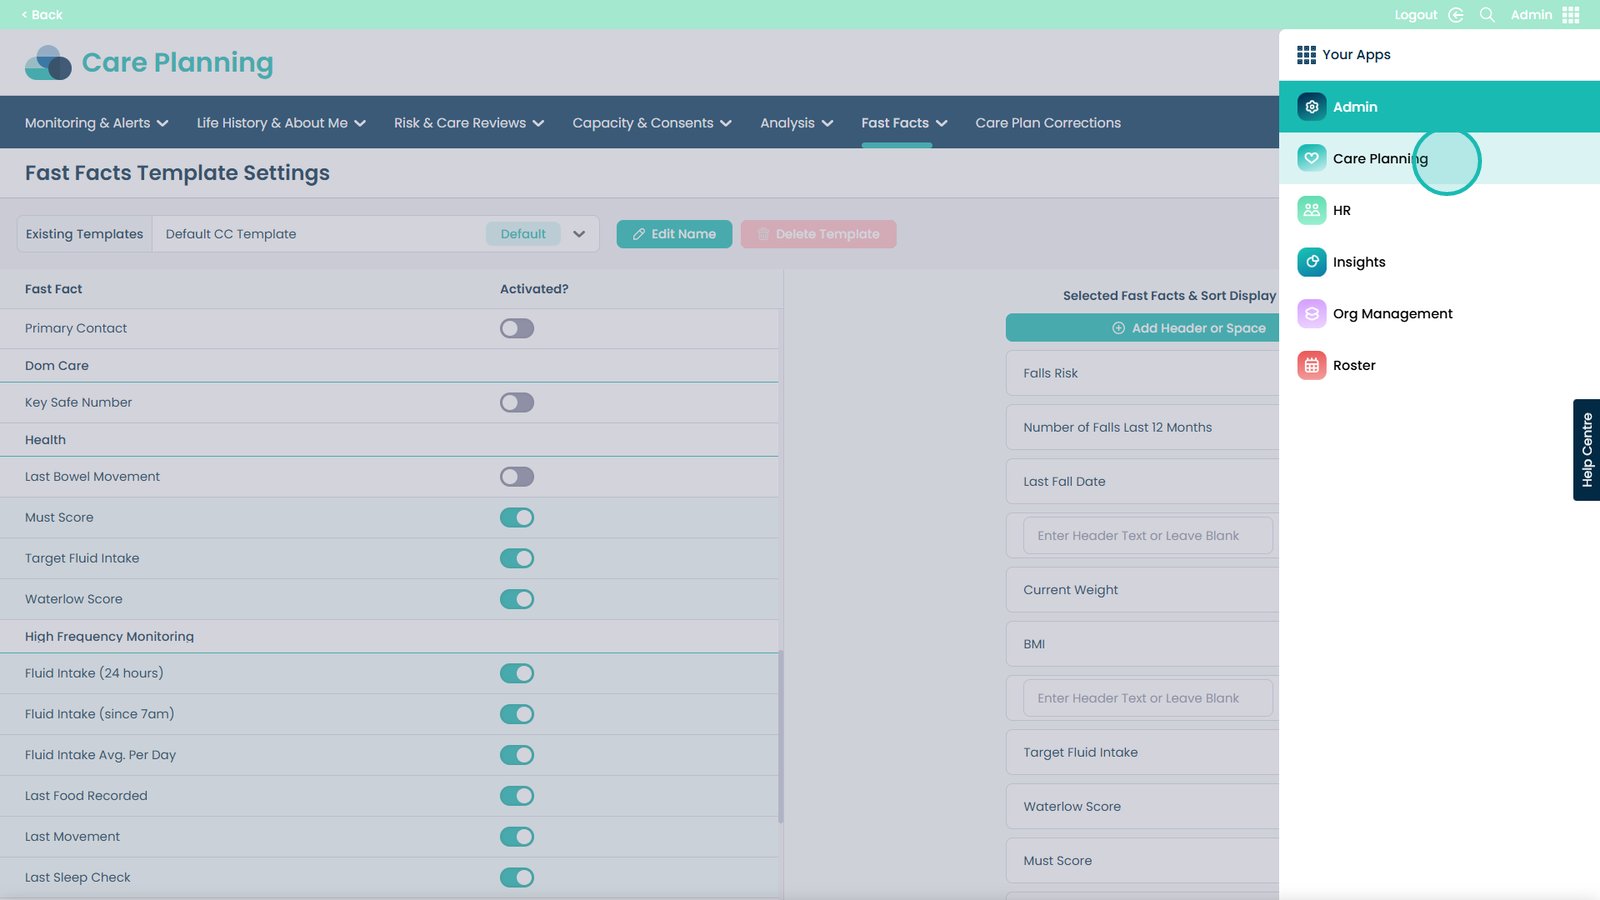Image resolution: width=1600 pixels, height=900 pixels.
Task: Click the first header text input field
Action: pyautogui.click(x=1147, y=536)
